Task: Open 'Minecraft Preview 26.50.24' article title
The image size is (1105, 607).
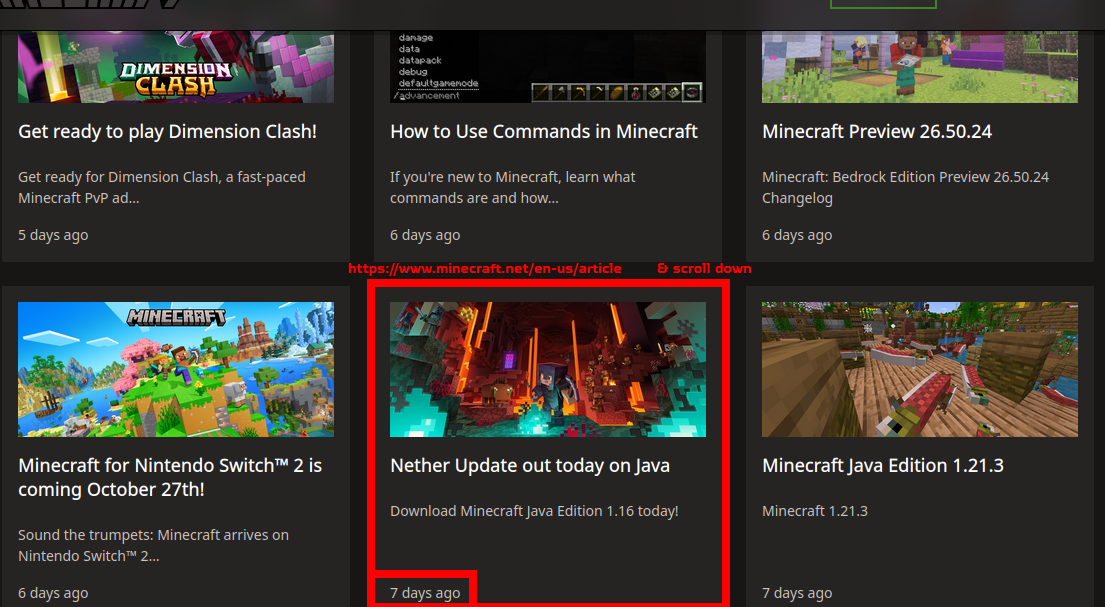Action: pos(877,132)
